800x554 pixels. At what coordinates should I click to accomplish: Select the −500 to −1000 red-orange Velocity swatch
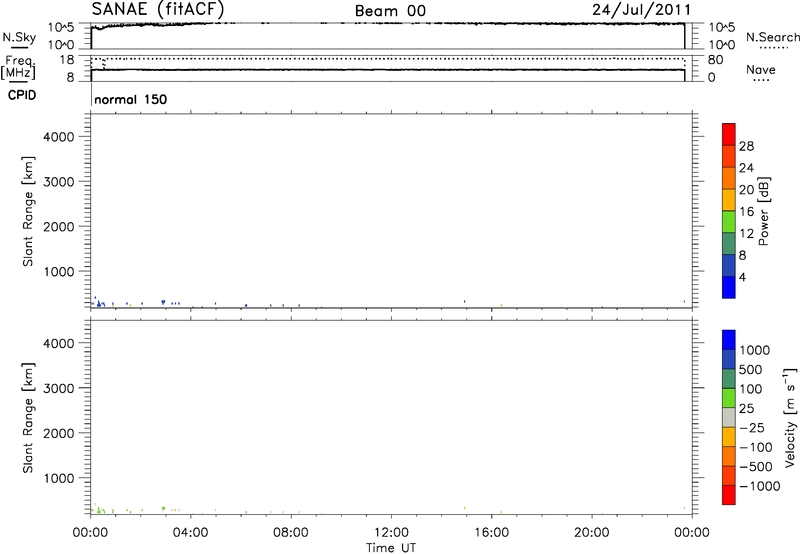click(729, 475)
